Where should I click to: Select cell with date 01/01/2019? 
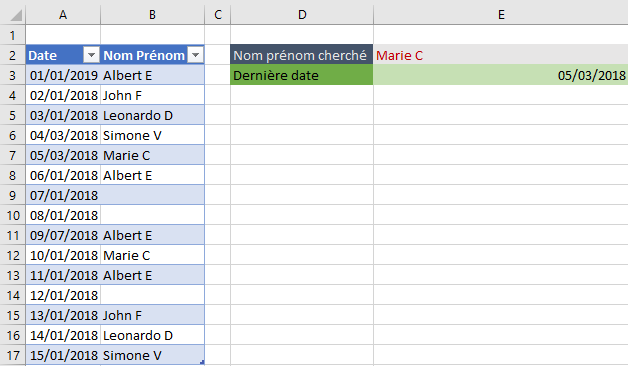(x=63, y=75)
